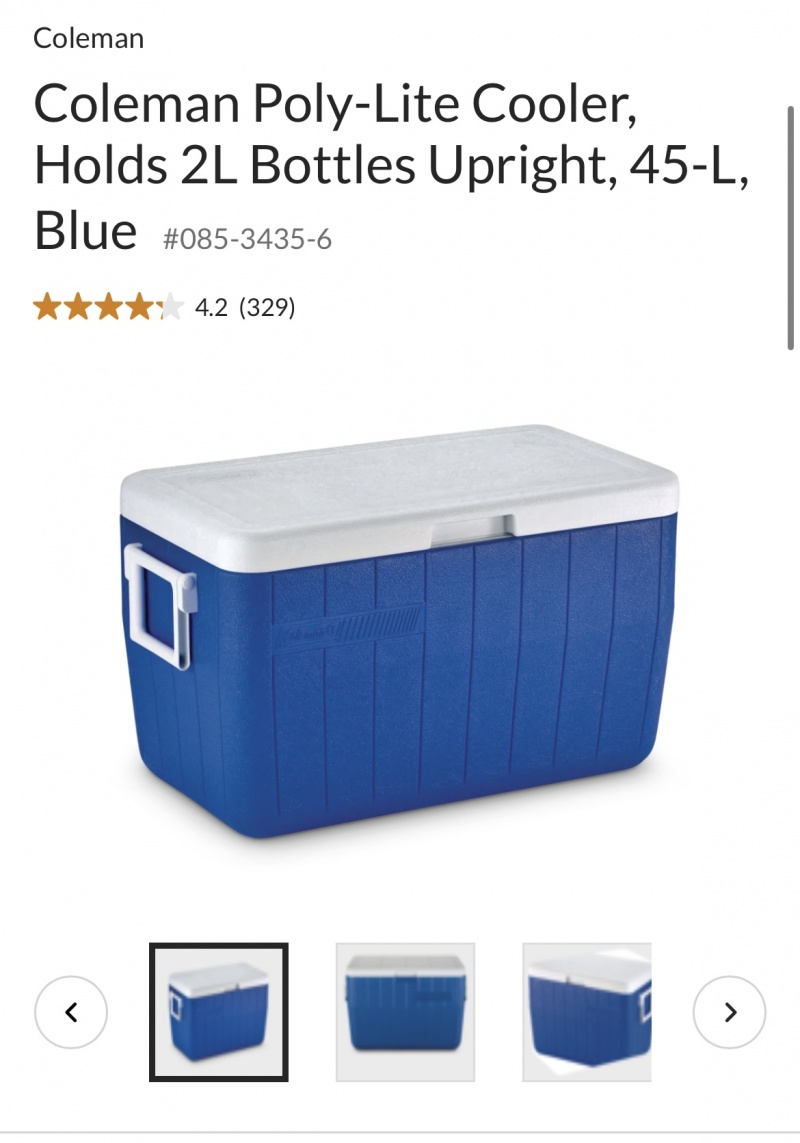Select the front-view cooler thumbnail
The image size is (800, 1143).
tap(405, 1012)
